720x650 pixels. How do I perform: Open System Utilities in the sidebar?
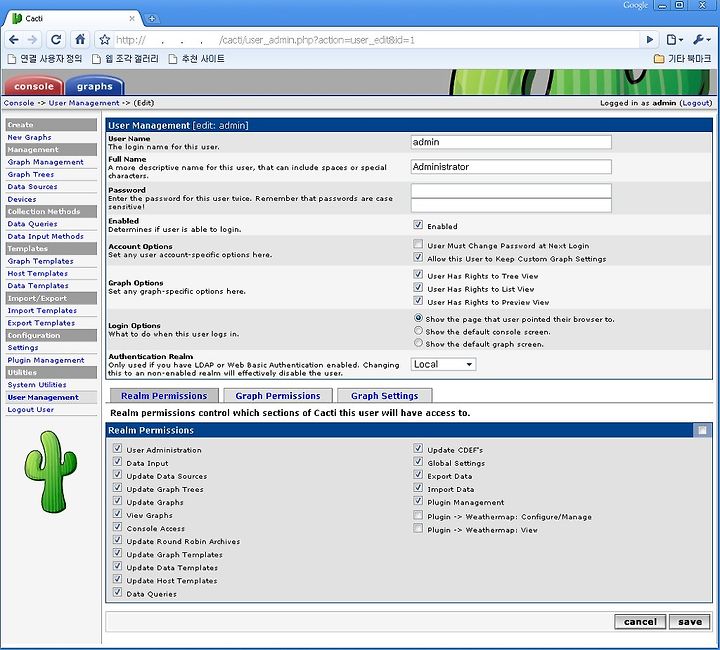(x=37, y=385)
